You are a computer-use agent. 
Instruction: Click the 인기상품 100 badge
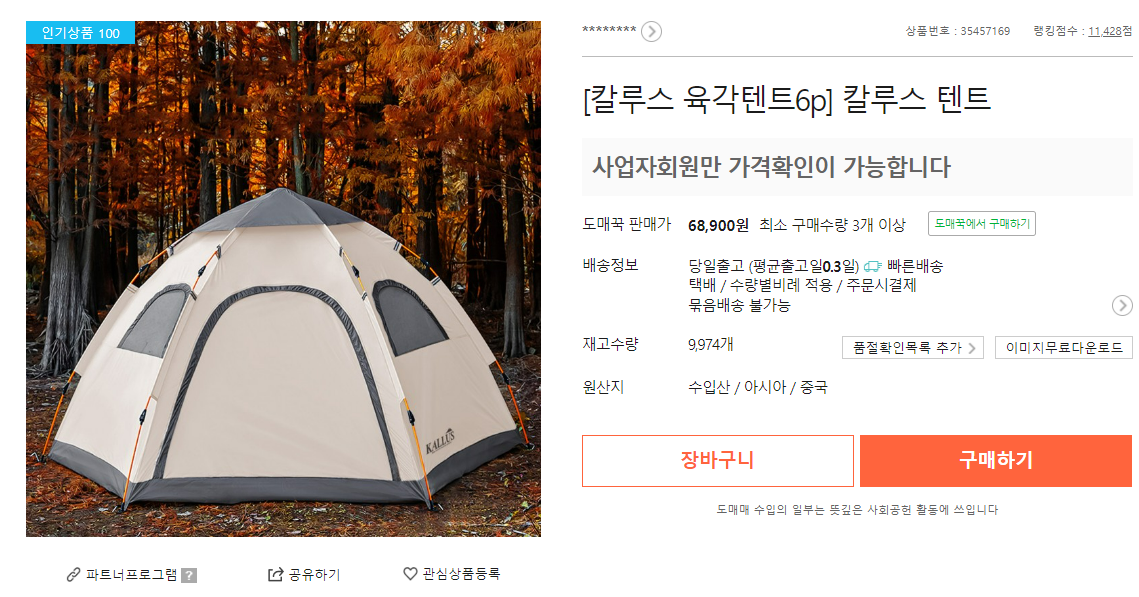pyautogui.click(x=81, y=33)
